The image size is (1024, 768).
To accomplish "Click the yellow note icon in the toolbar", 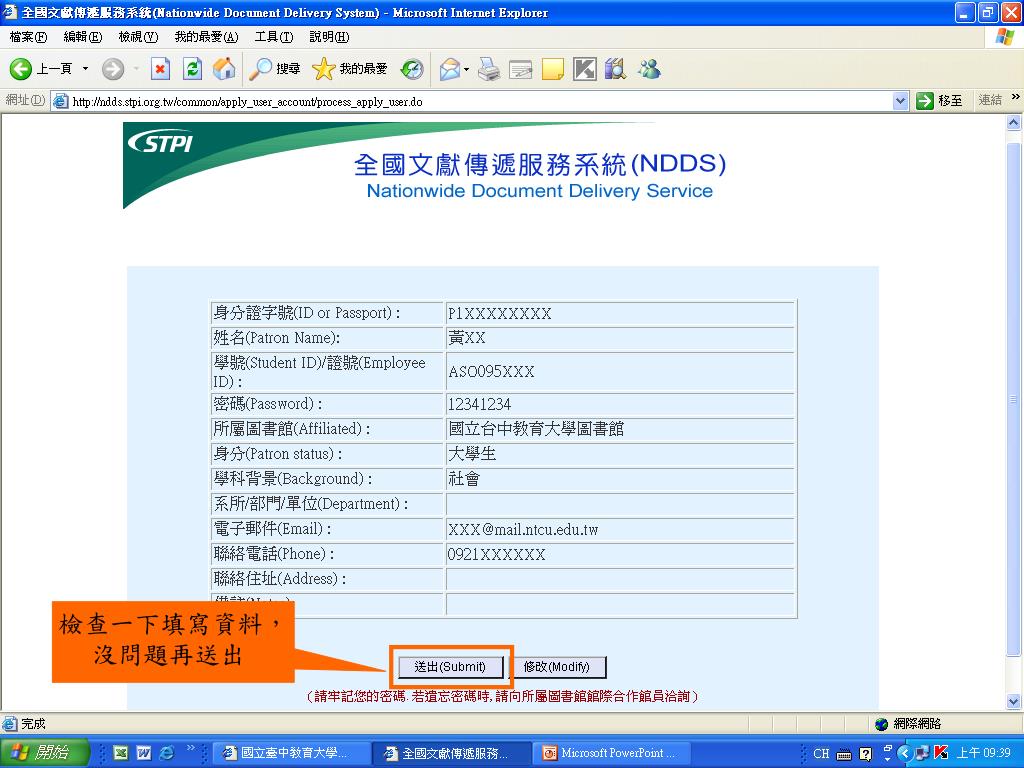I will tap(552, 69).
